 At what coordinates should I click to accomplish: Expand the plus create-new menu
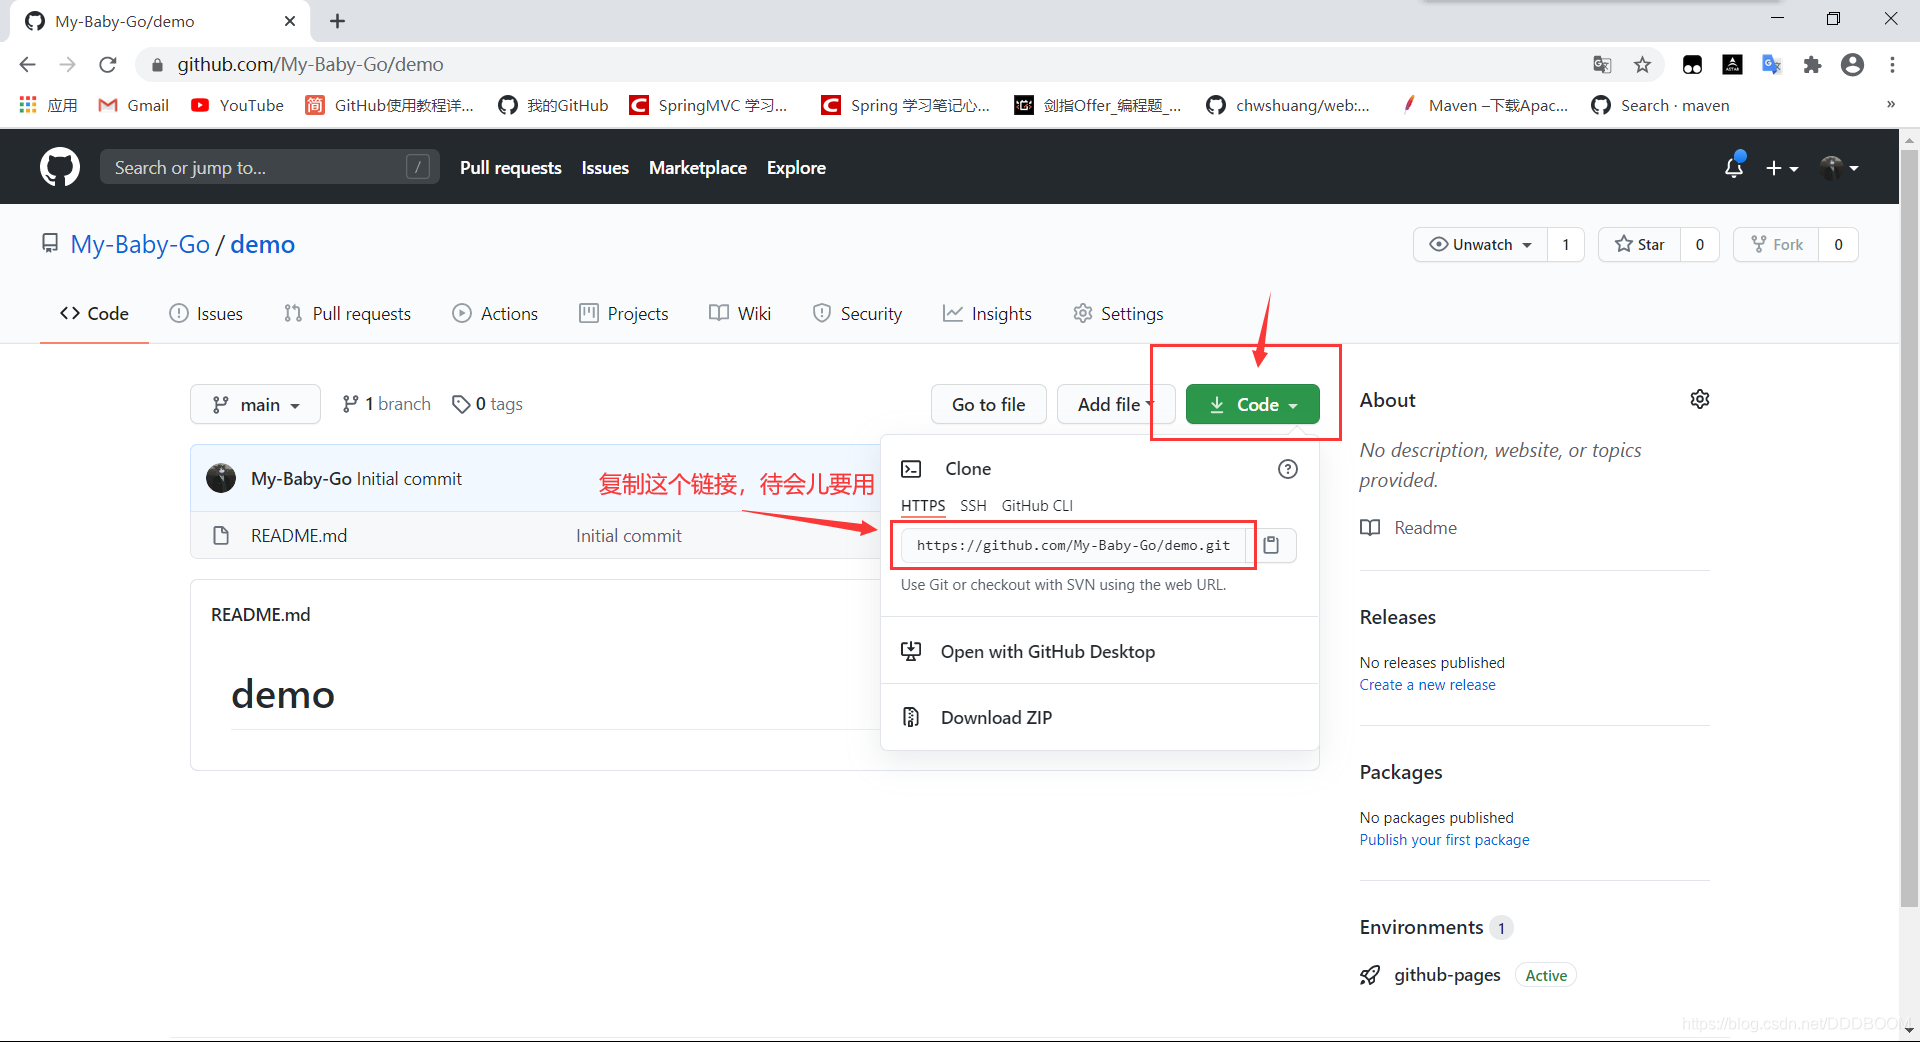coord(1781,168)
